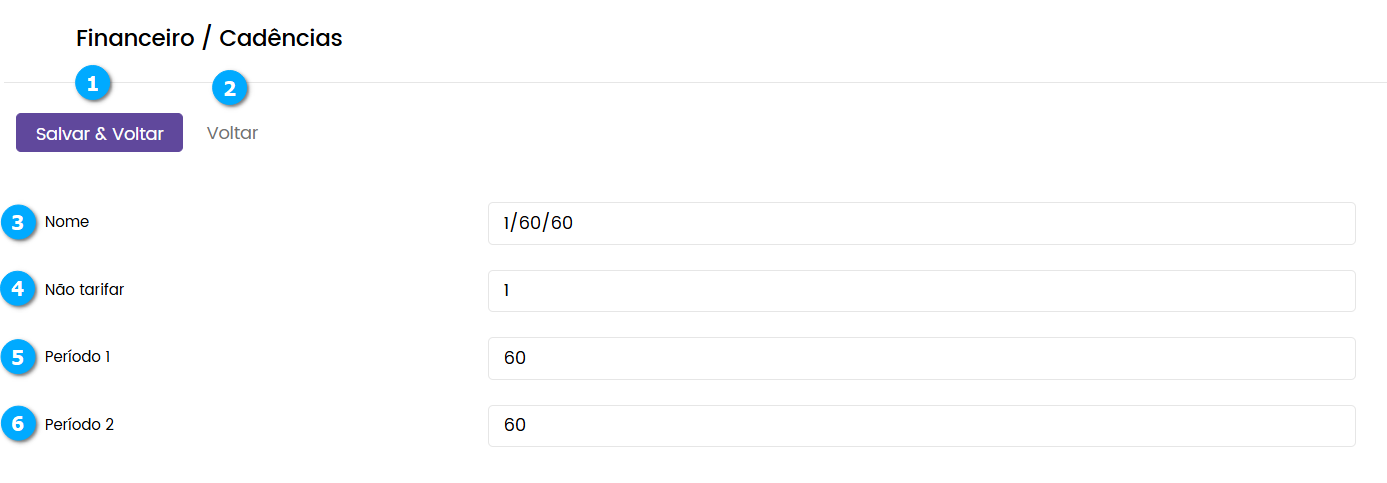1387x483 pixels.
Task: Select the Período 1 label text
Action: tap(77, 356)
